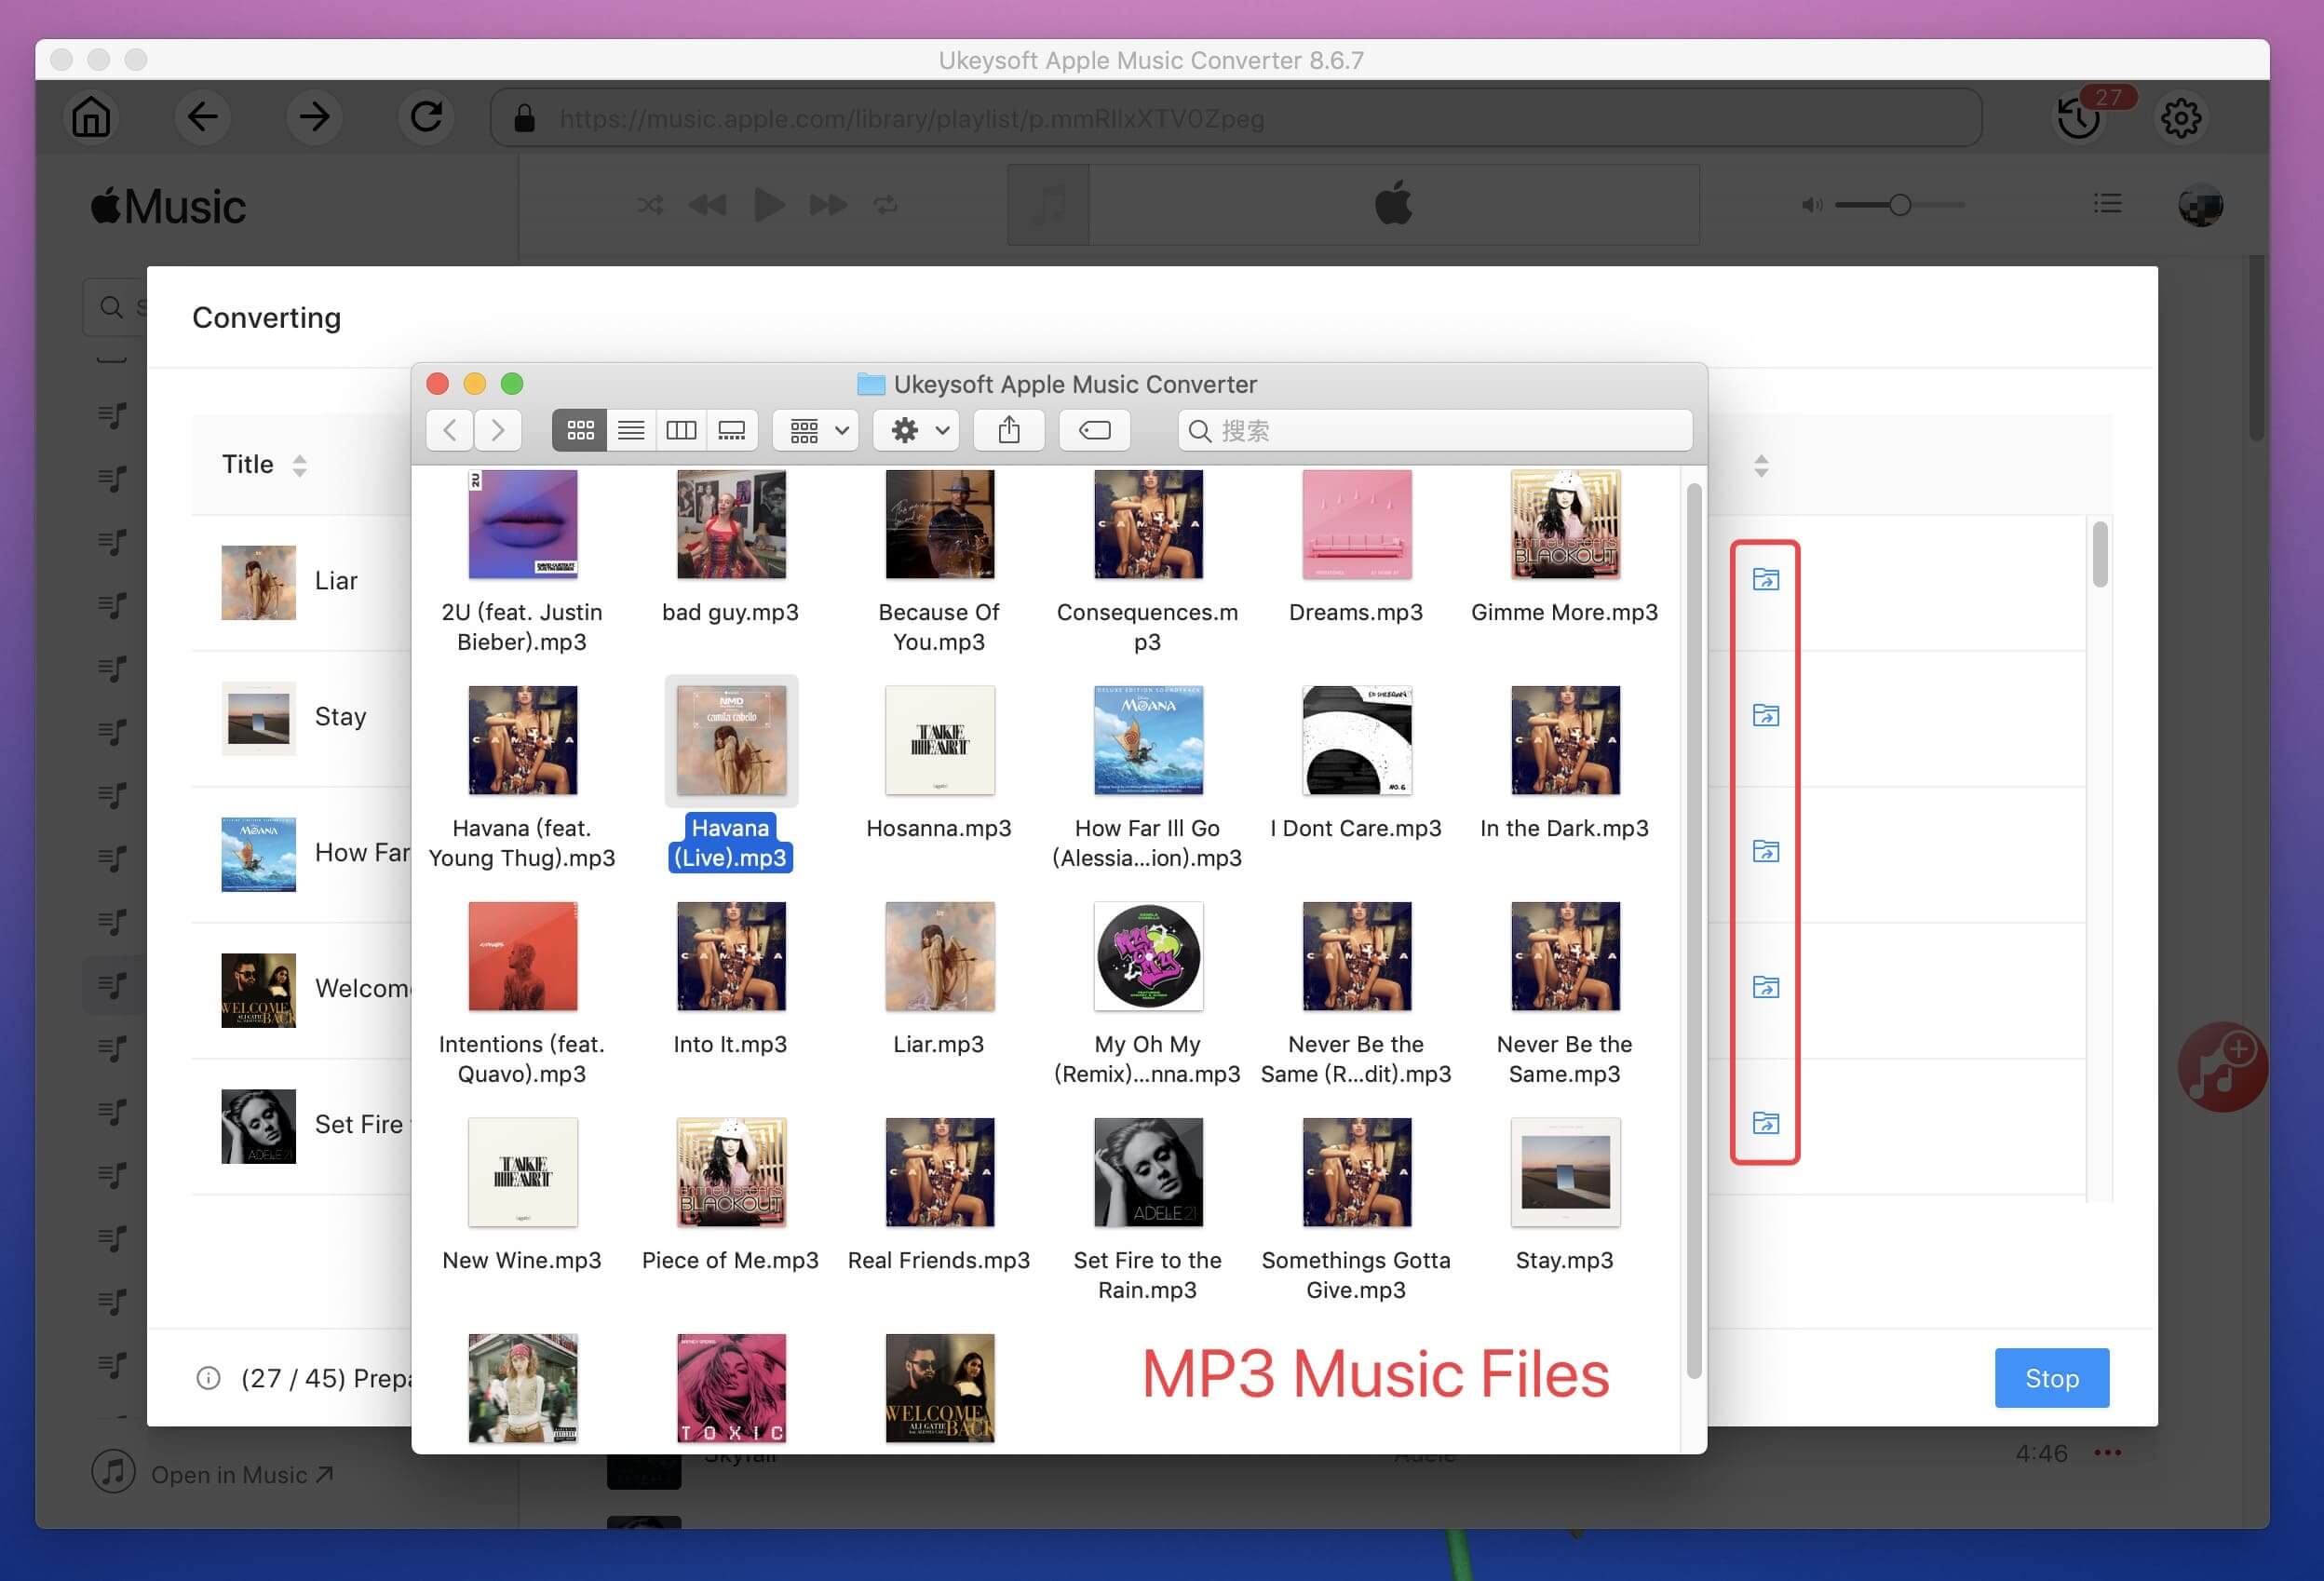Click the icon view button in toolbar
Image resolution: width=2324 pixels, height=1581 pixels.
click(577, 429)
